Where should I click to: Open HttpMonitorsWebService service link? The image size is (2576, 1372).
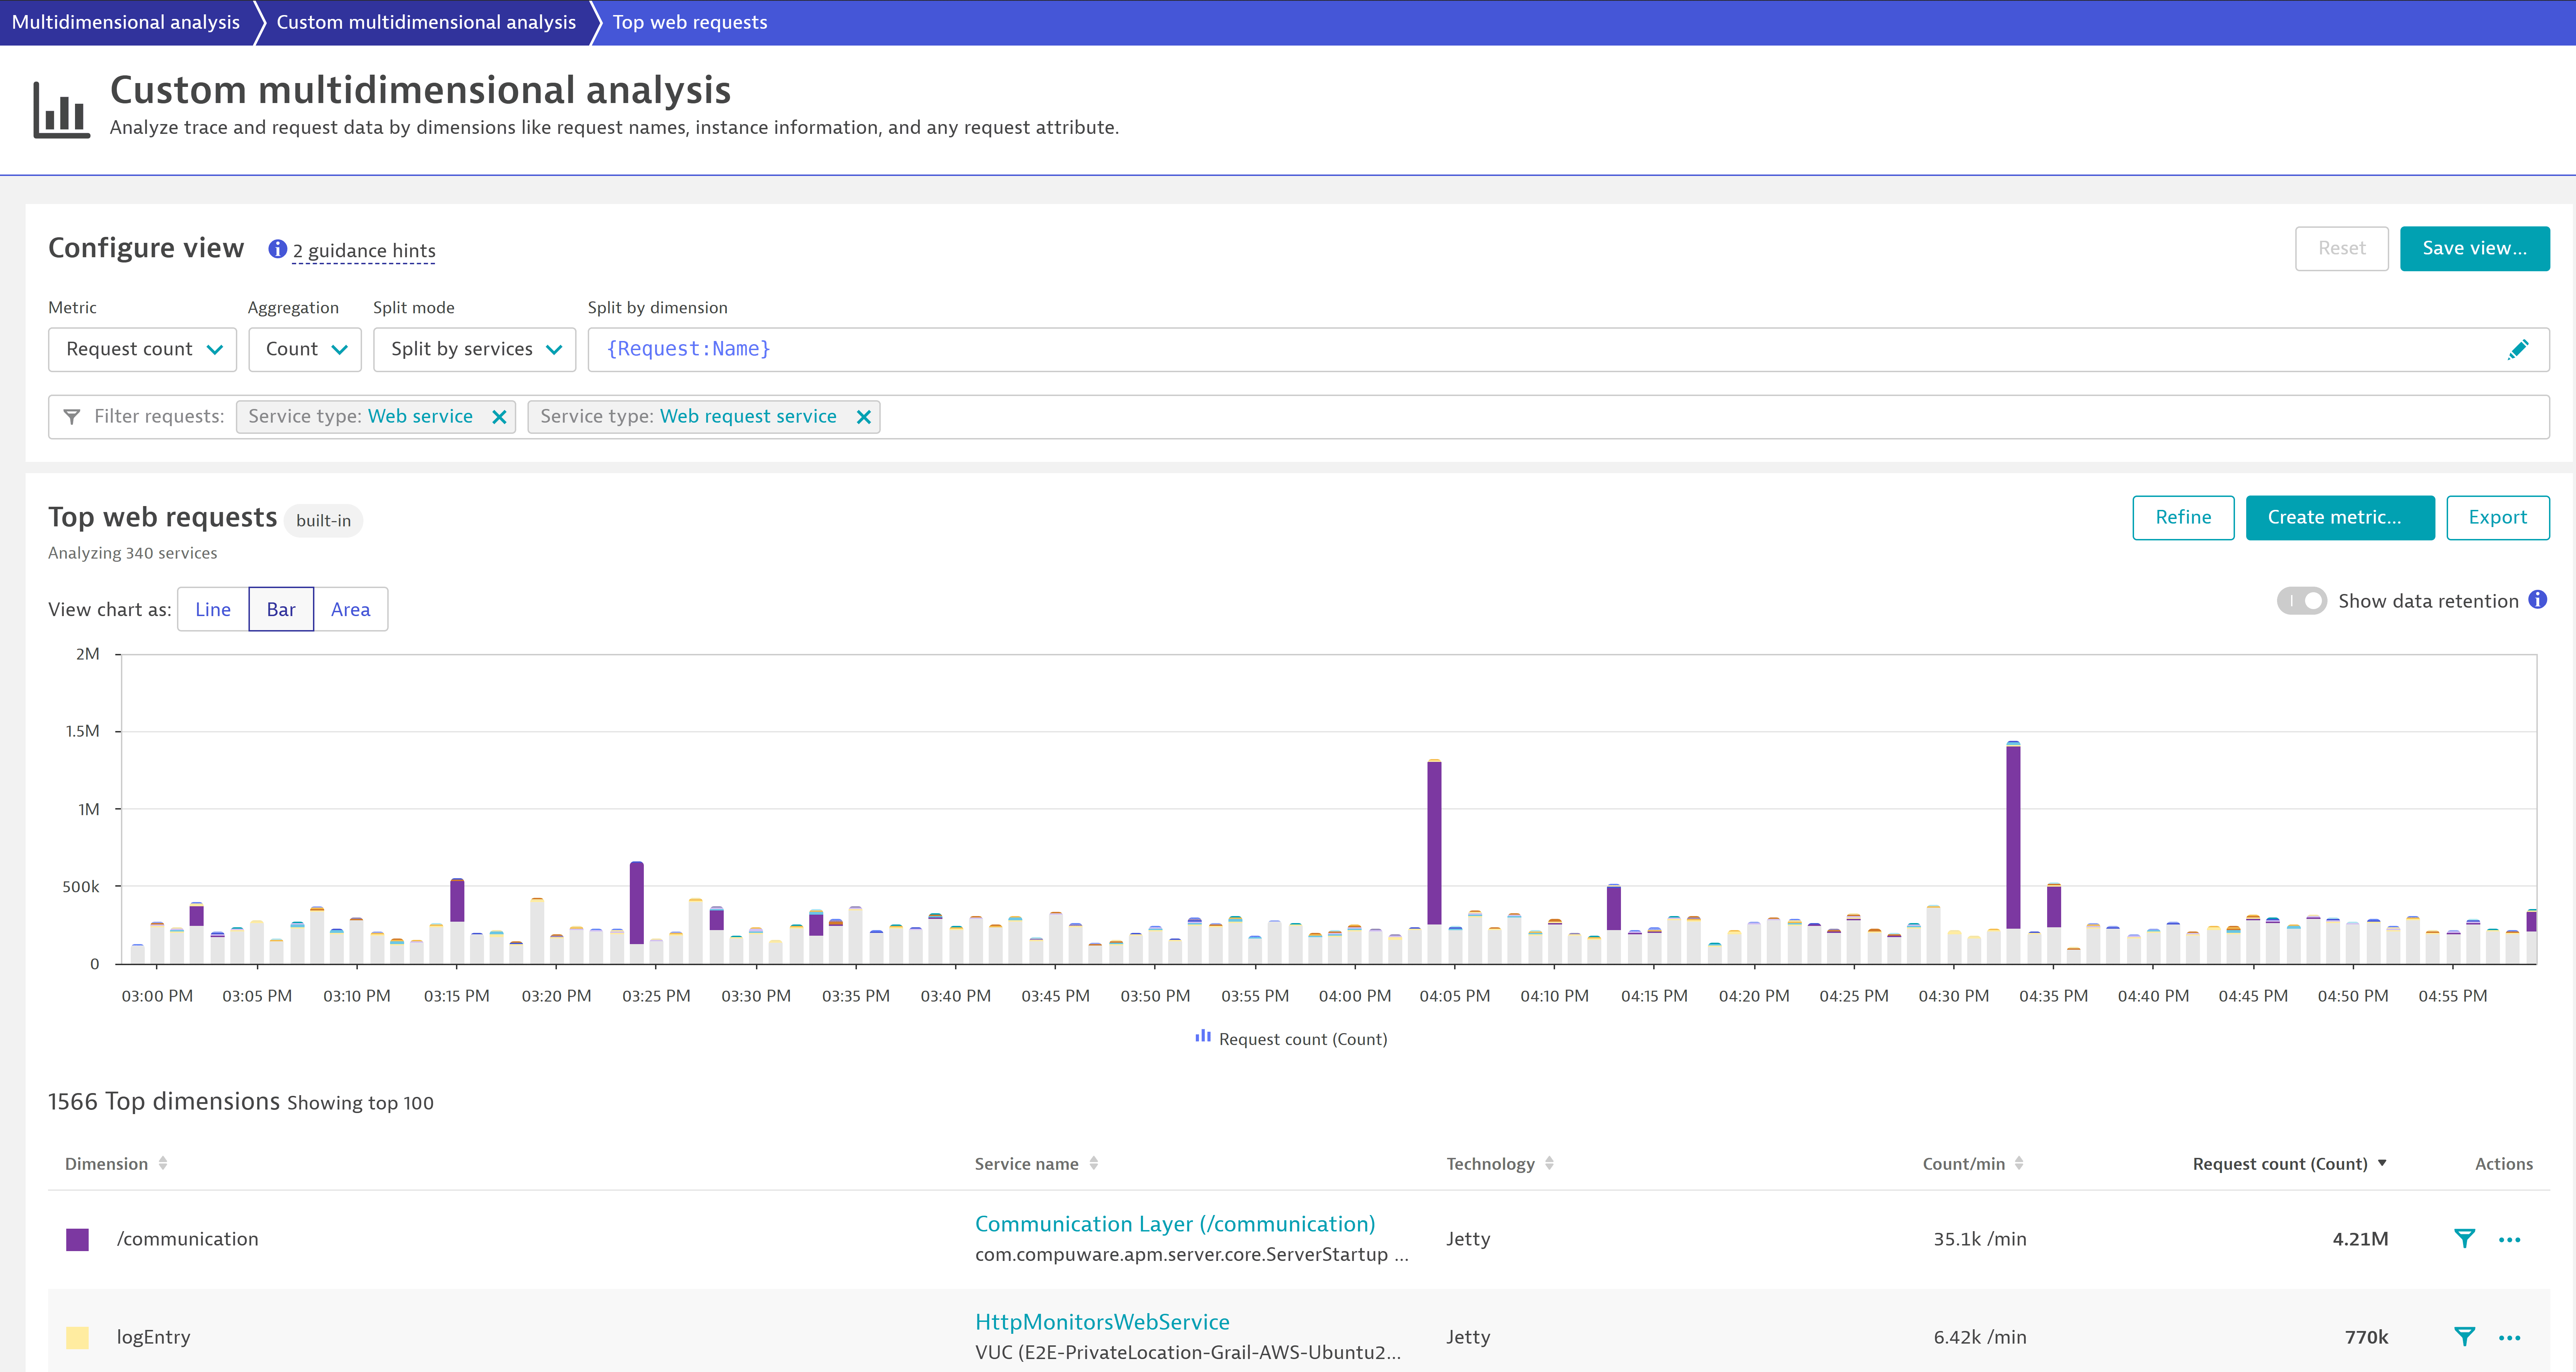1102,1322
